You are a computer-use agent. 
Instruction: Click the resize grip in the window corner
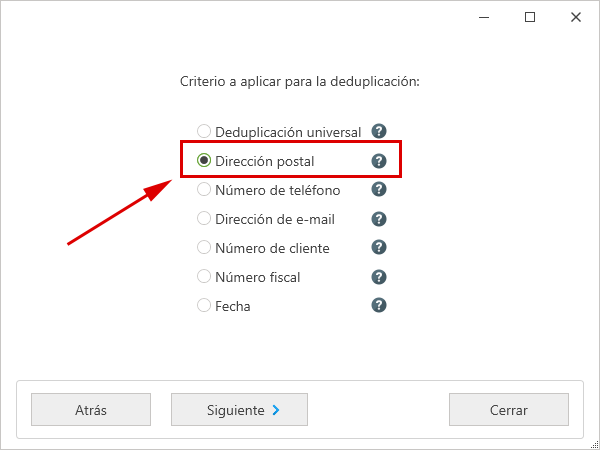[594, 444]
